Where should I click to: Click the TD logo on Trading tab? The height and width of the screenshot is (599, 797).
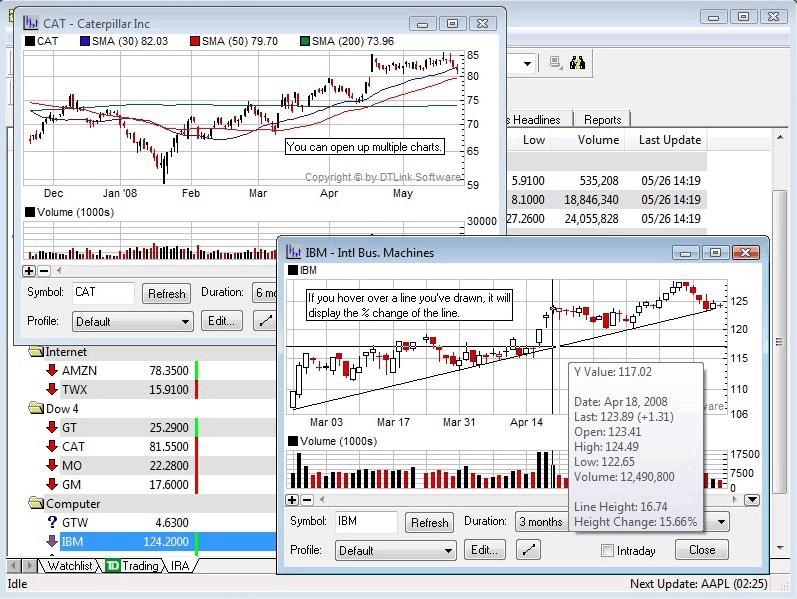click(x=112, y=565)
